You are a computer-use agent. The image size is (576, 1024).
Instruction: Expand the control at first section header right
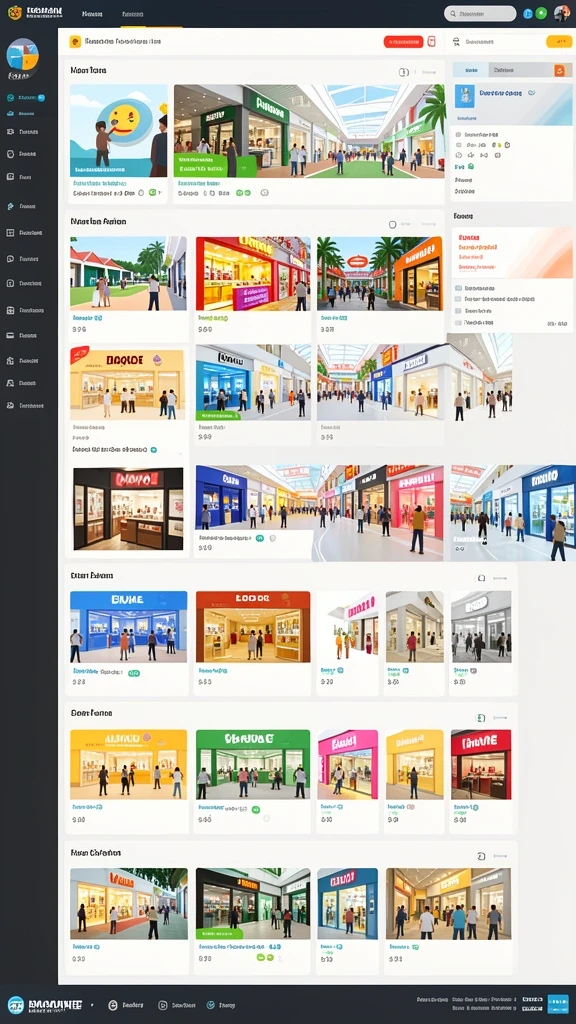click(x=404, y=72)
